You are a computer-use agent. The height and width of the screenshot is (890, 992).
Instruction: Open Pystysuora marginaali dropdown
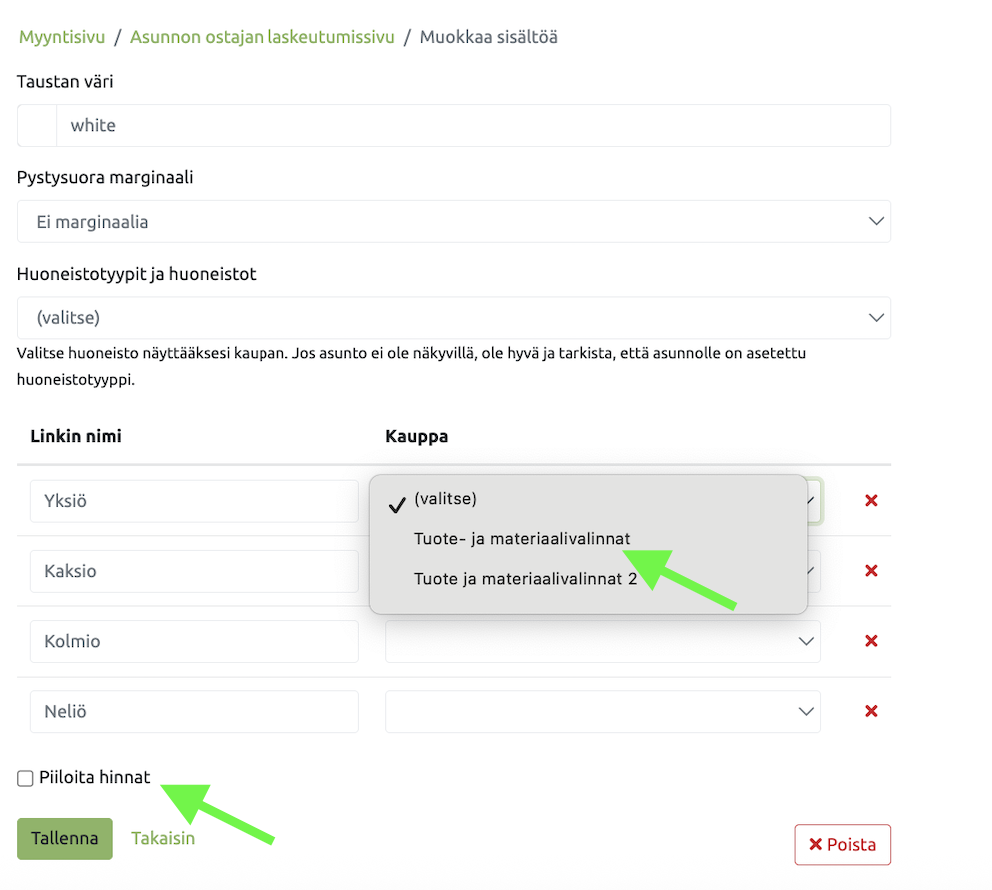(x=453, y=221)
